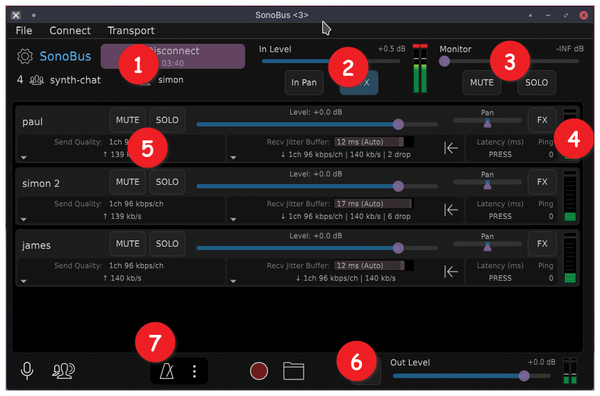The width and height of the screenshot is (600, 396).
Task: Adjust james's Level slider
Action: [x=317, y=248]
